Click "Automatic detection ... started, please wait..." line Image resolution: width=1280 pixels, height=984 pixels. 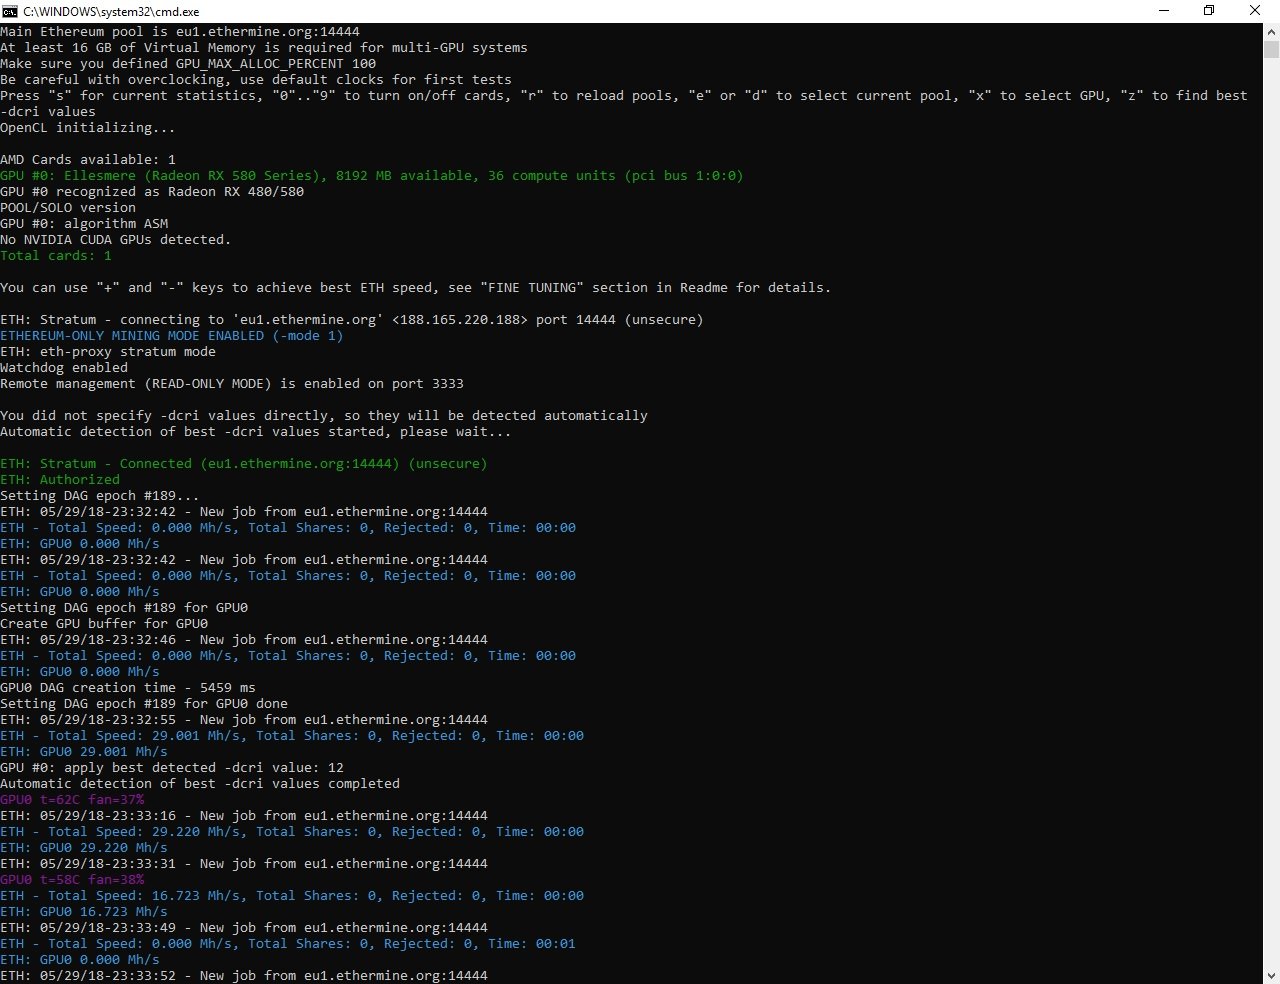tap(256, 432)
